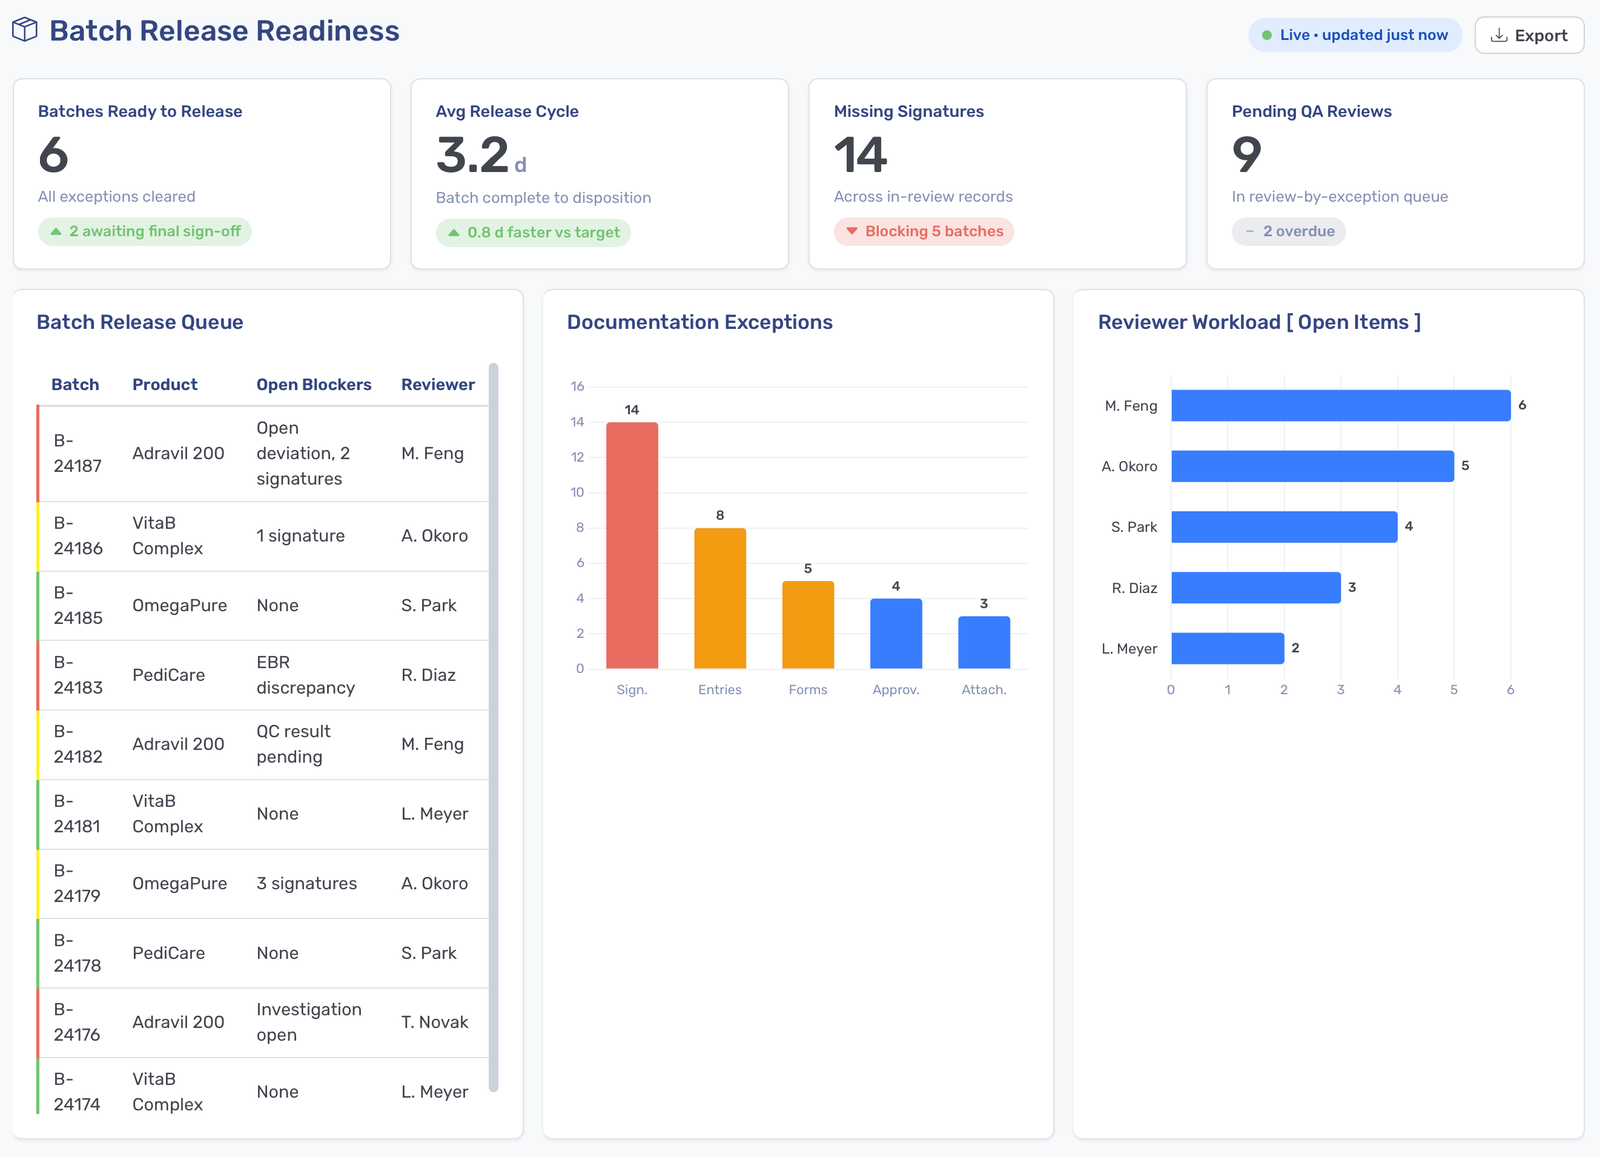Select L. Meyer workload bar

pyautogui.click(x=1228, y=648)
